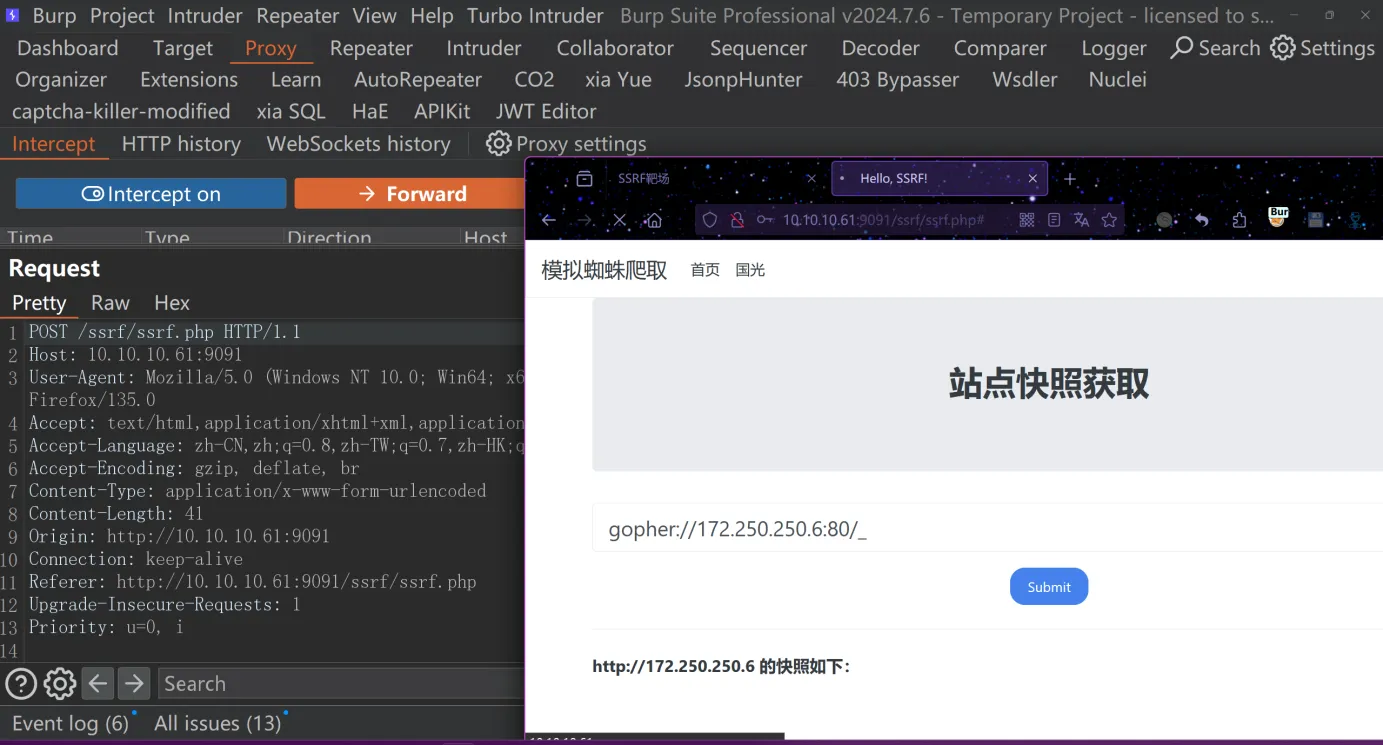Switch to the Decoder tab
Screen dimensions: 1383x745
point(880,48)
